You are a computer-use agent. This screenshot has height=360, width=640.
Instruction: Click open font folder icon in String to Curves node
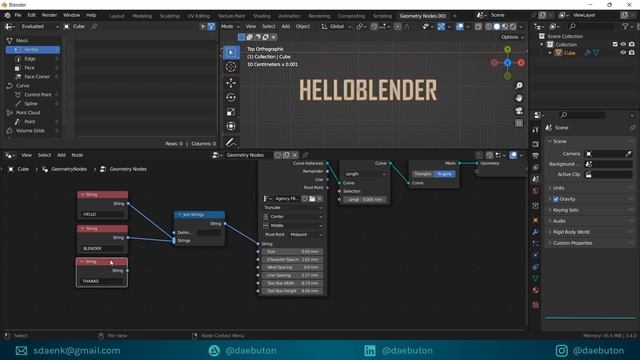click(312, 198)
